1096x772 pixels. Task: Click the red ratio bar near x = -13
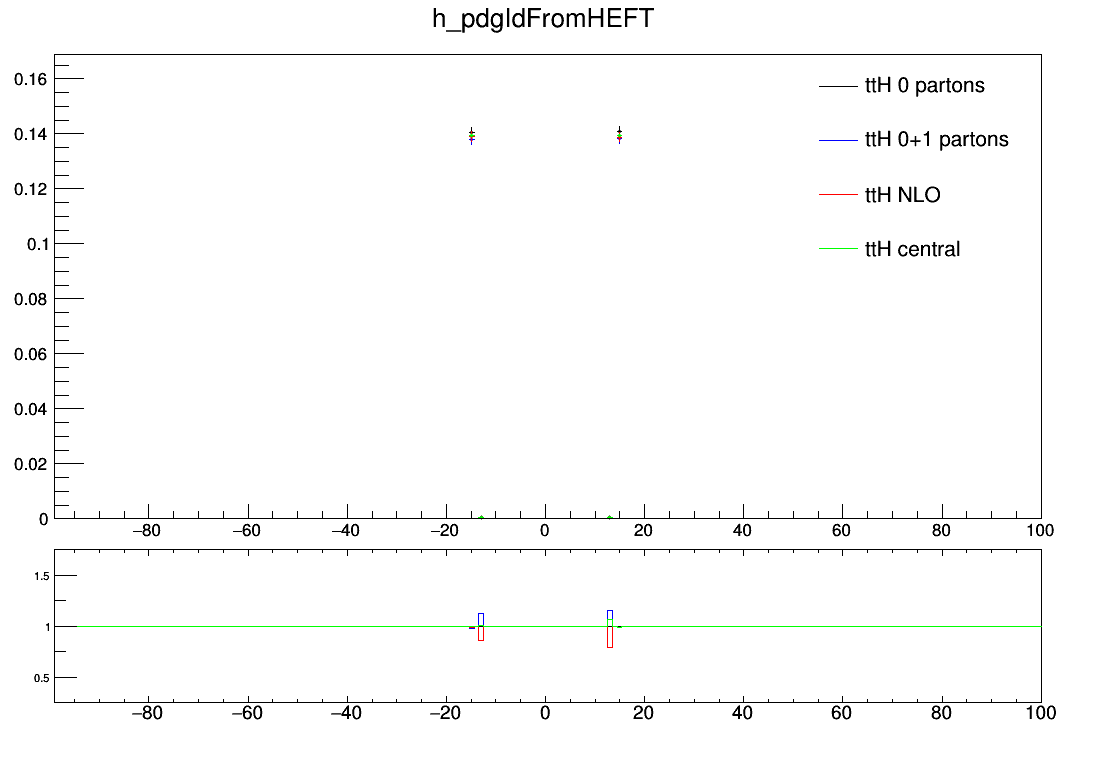[481, 634]
